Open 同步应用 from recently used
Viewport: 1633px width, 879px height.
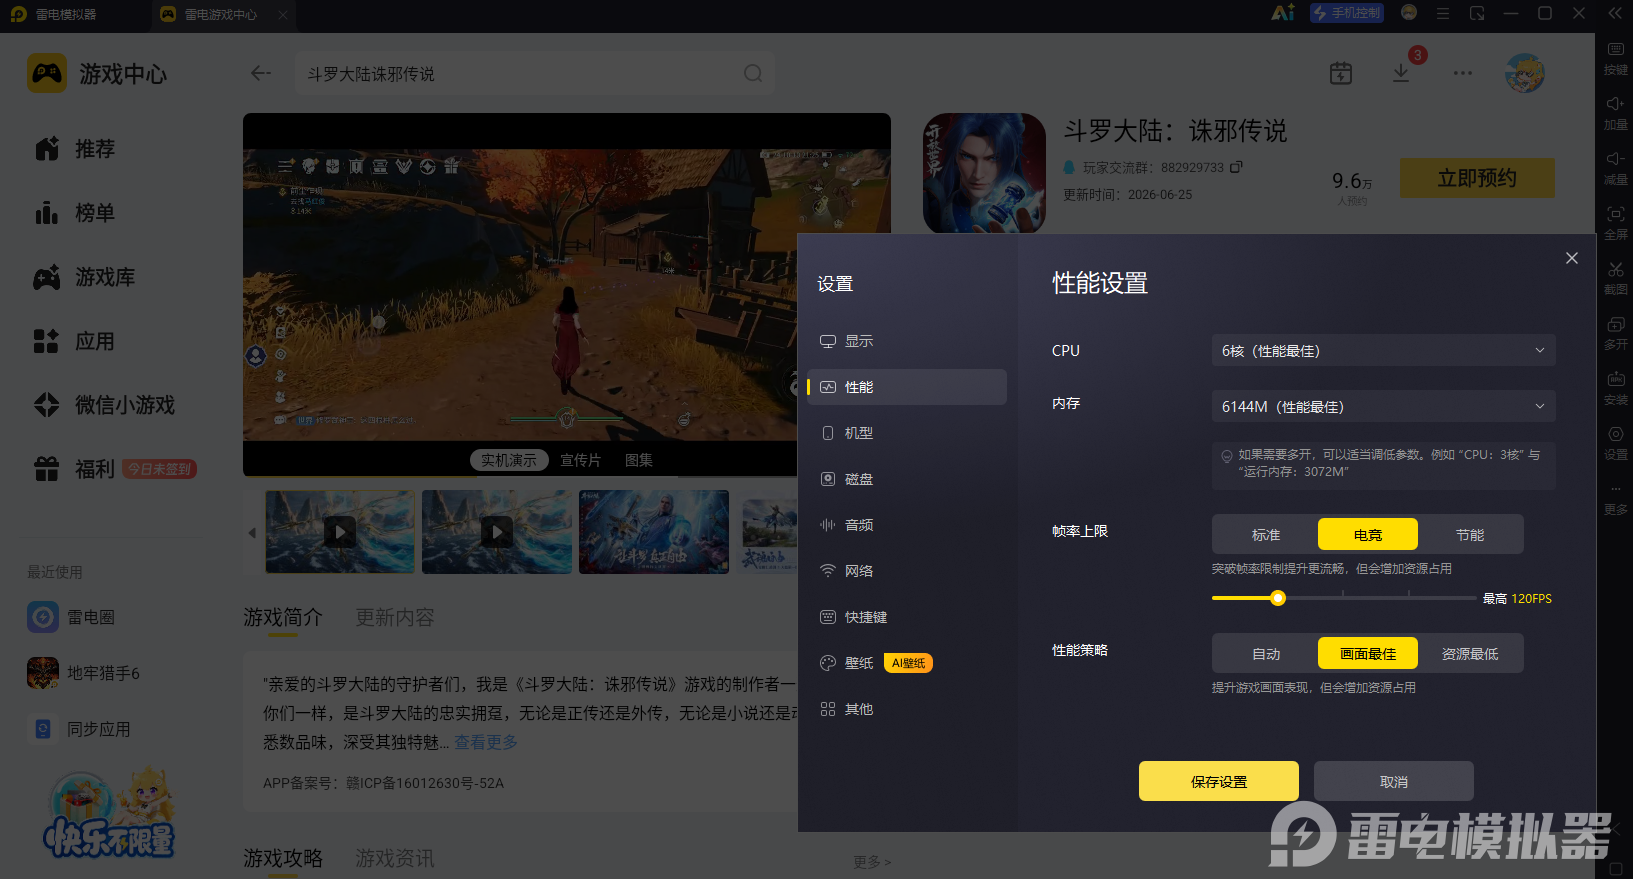(79, 729)
